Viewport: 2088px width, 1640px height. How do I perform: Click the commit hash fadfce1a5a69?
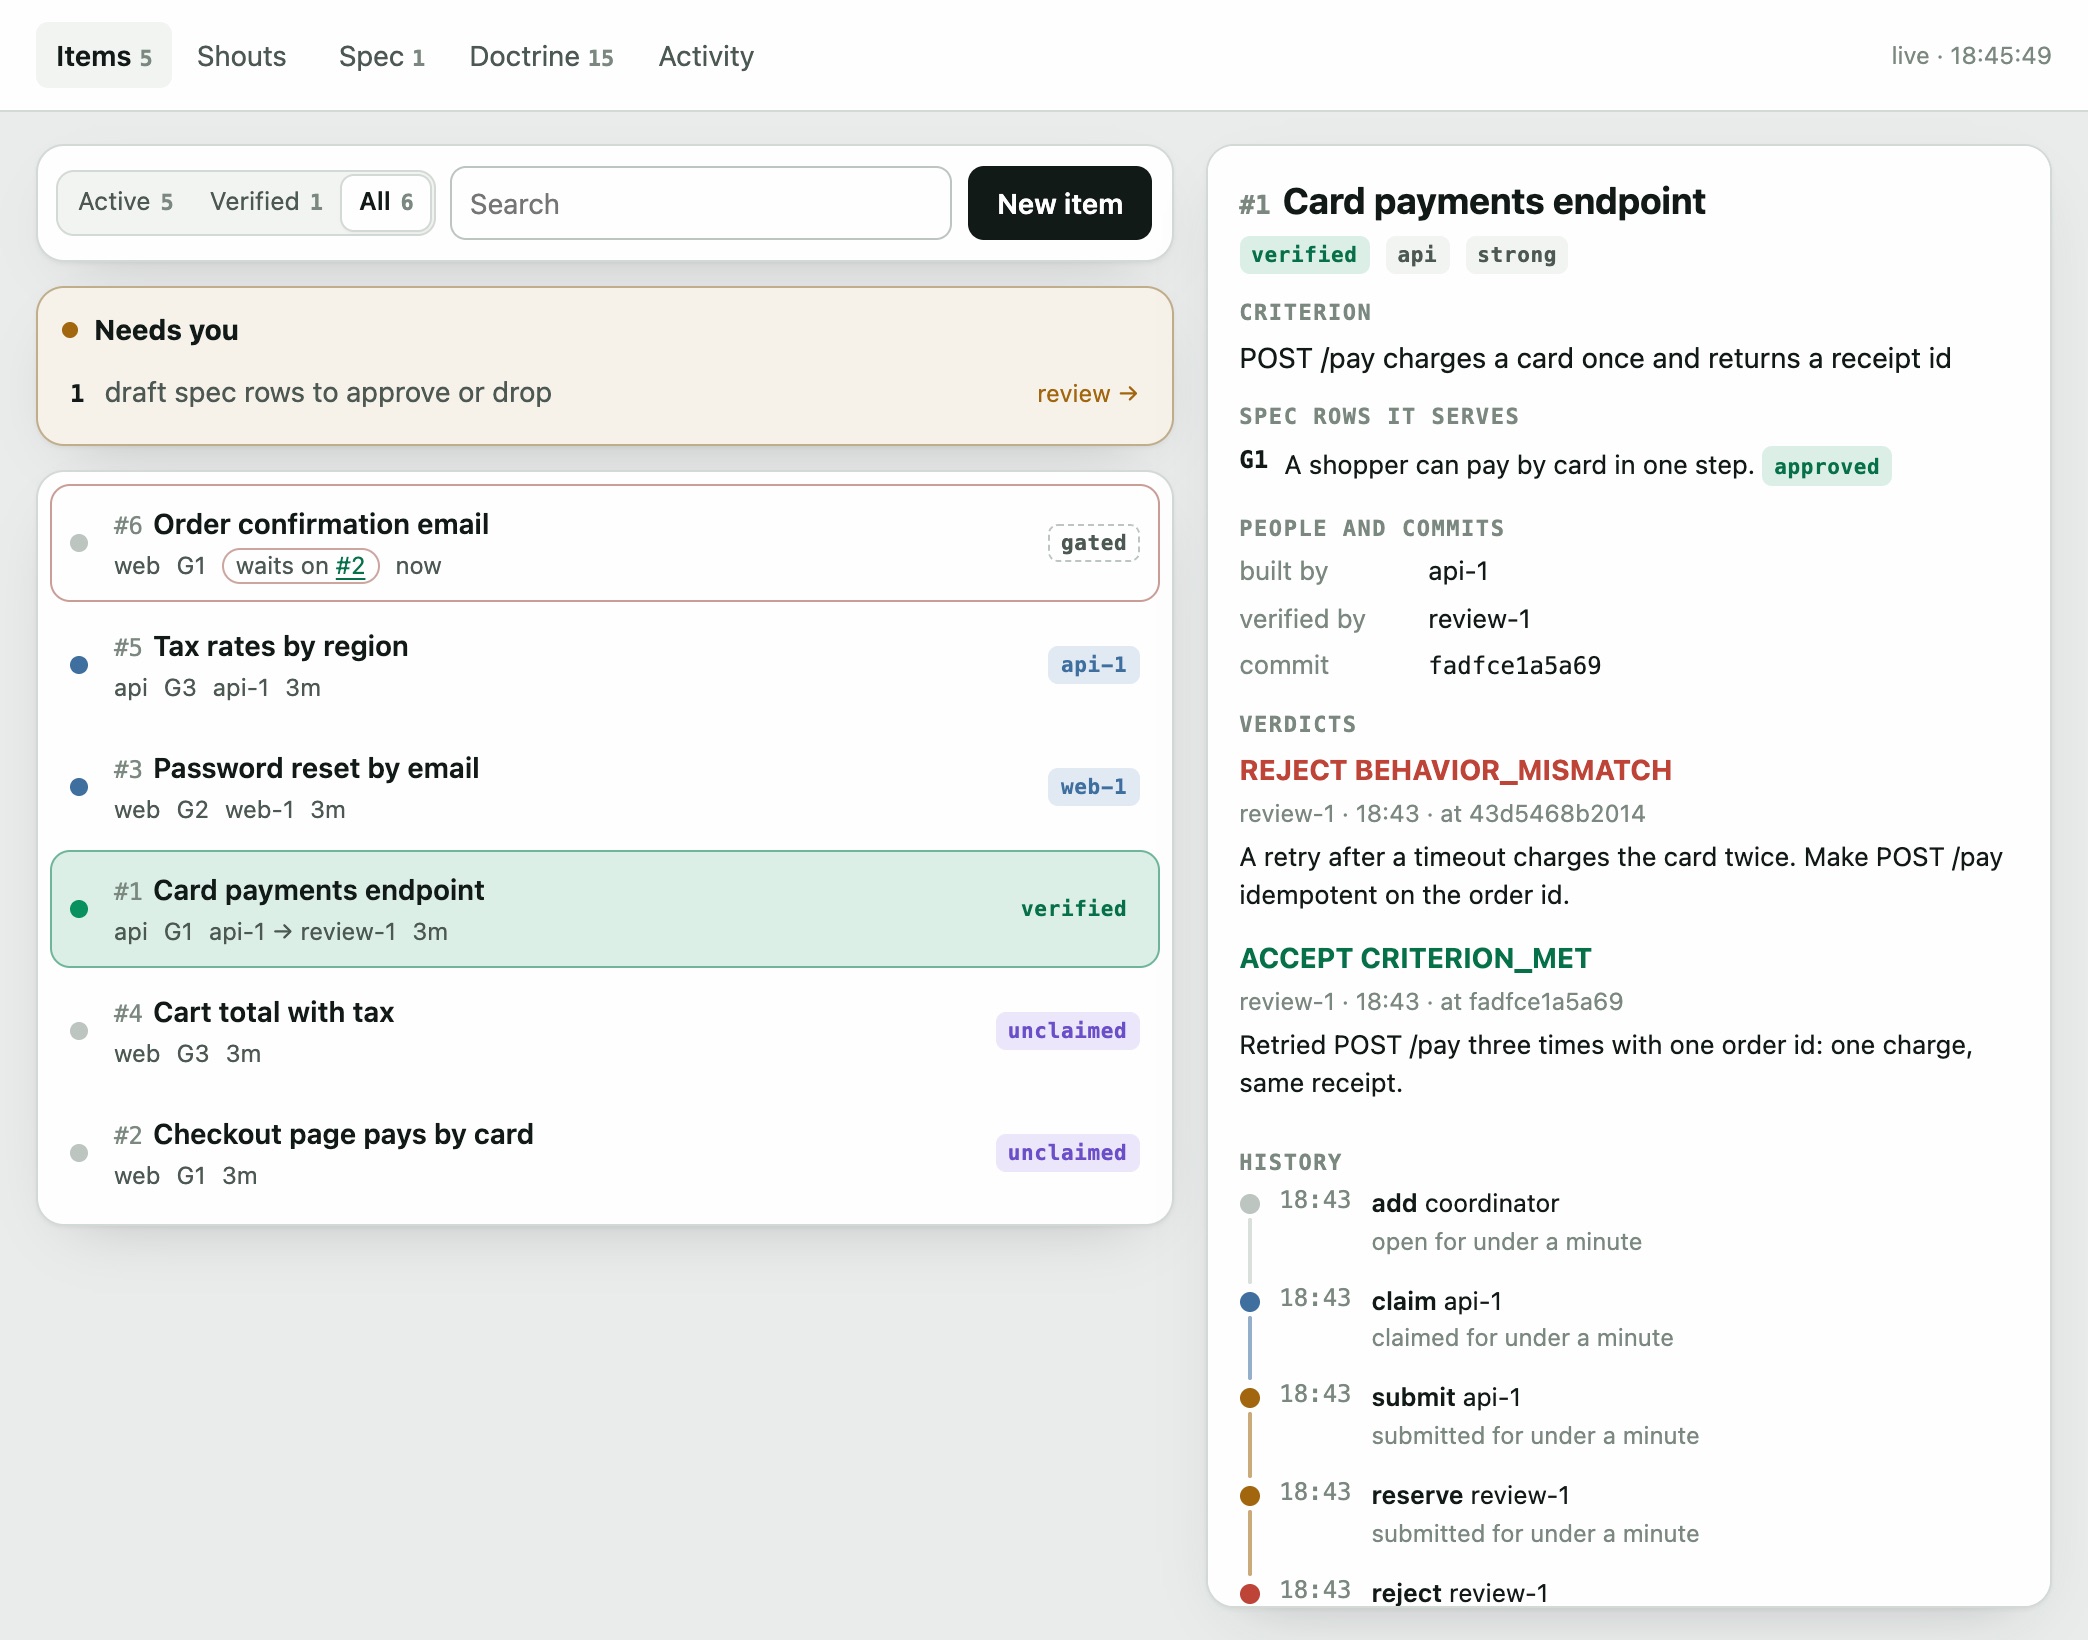pos(1514,666)
